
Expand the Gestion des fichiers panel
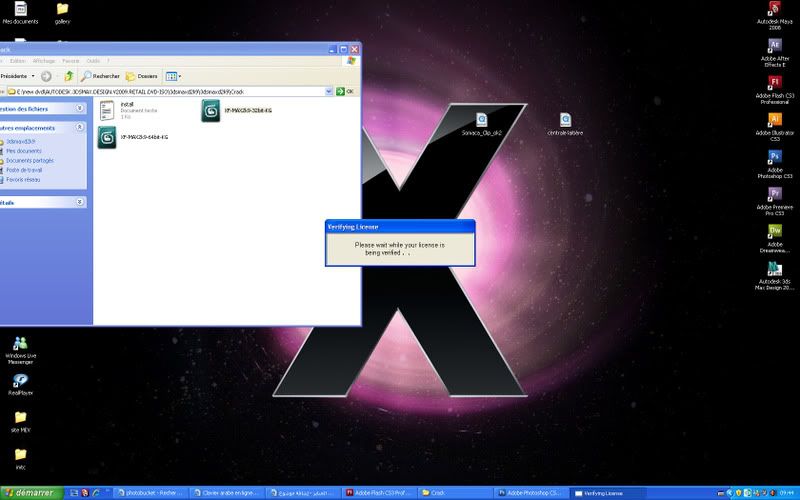(80, 108)
